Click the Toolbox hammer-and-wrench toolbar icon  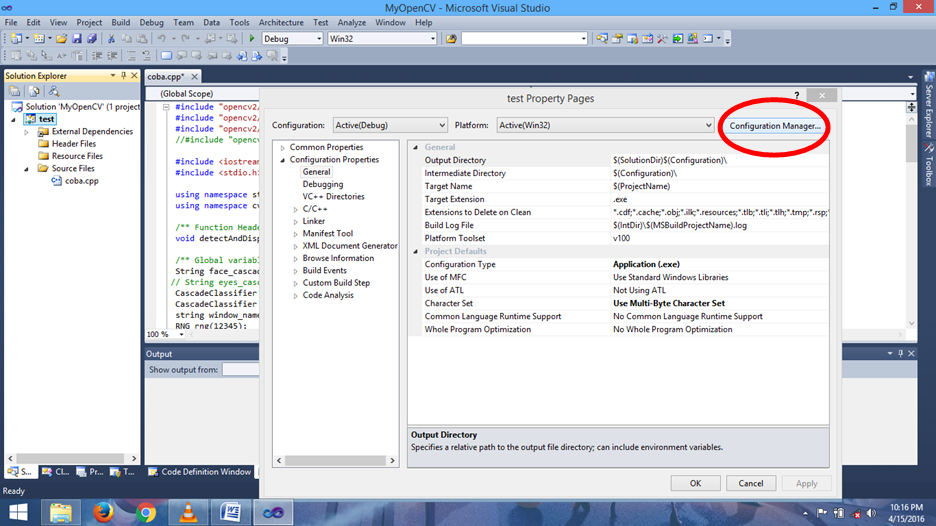pyautogui.click(x=663, y=39)
